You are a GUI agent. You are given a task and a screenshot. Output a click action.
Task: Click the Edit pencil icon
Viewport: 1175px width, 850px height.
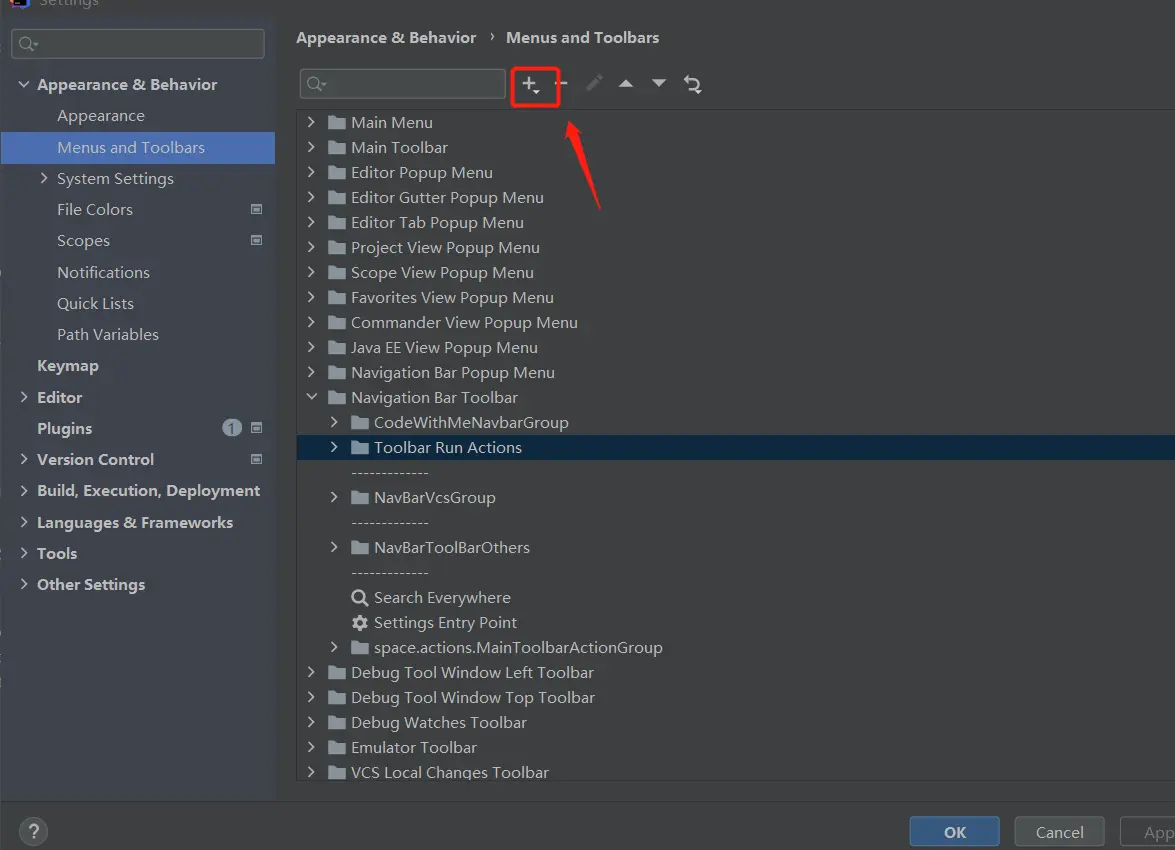594,84
